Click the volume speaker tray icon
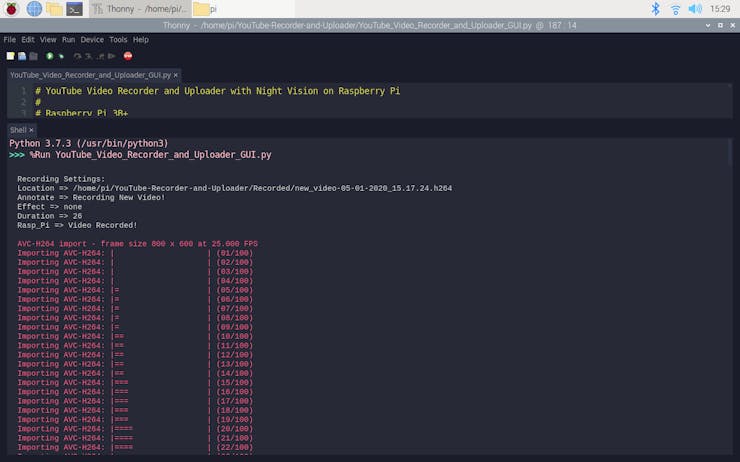Viewport: 740px width, 462px height. (695, 8)
